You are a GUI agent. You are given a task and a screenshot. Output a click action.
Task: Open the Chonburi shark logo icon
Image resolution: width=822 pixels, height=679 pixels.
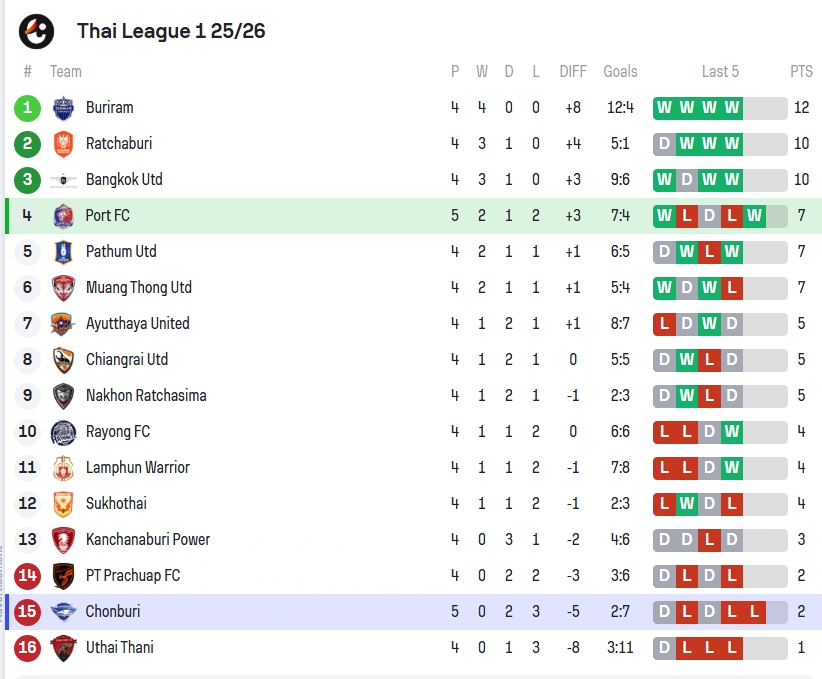tap(63, 611)
